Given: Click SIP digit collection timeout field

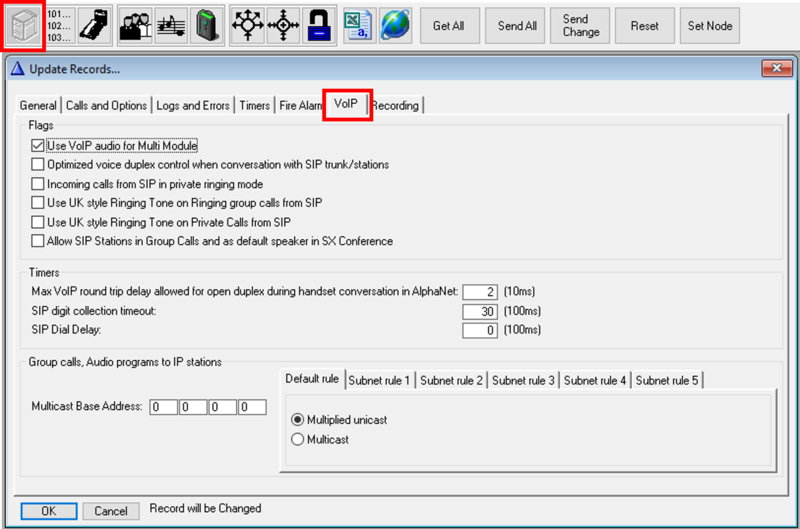Looking at the screenshot, I should click(x=480, y=311).
